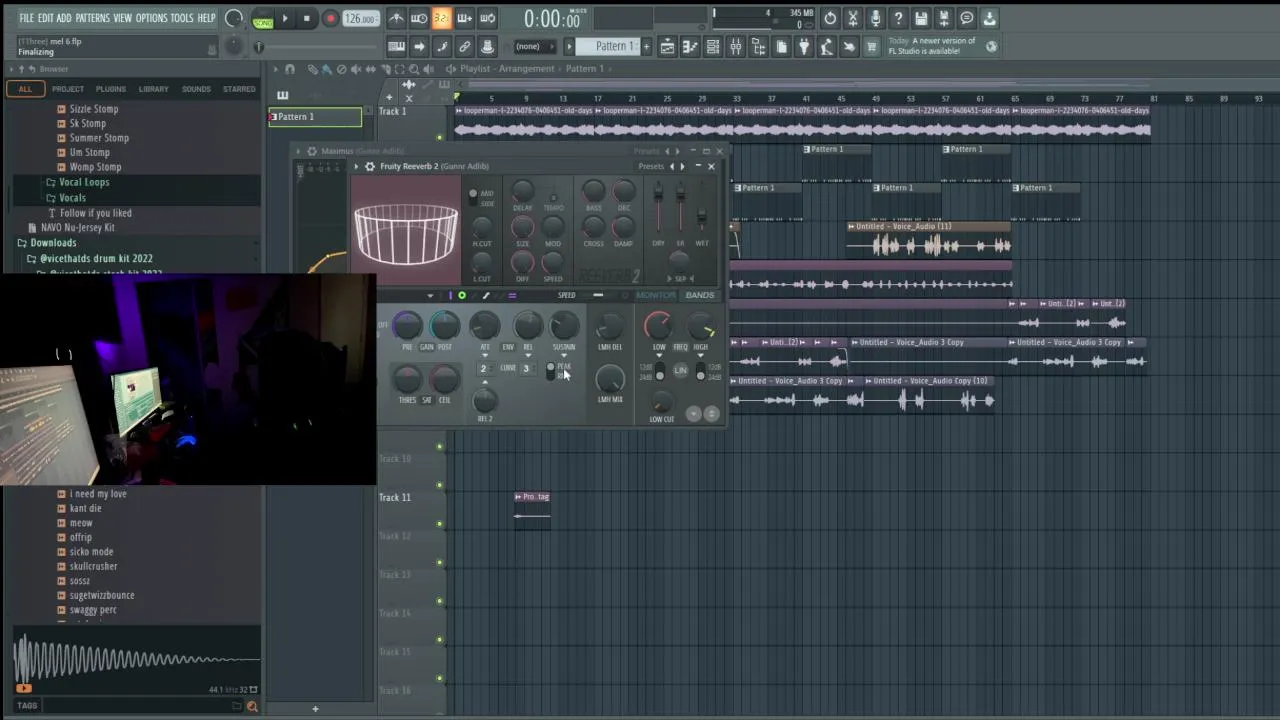The width and height of the screenshot is (1280, 720).
Task: Click the browser search magnifier icon
Action: click(x=251, y=706)
